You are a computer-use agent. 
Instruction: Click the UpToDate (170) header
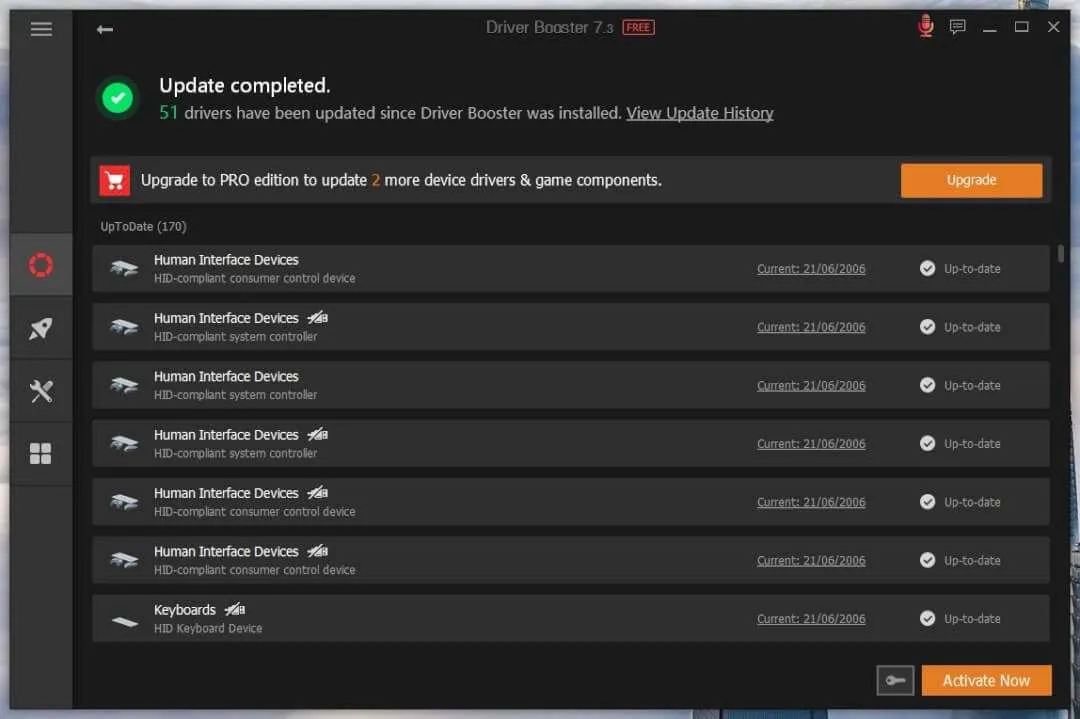(143, 227)
